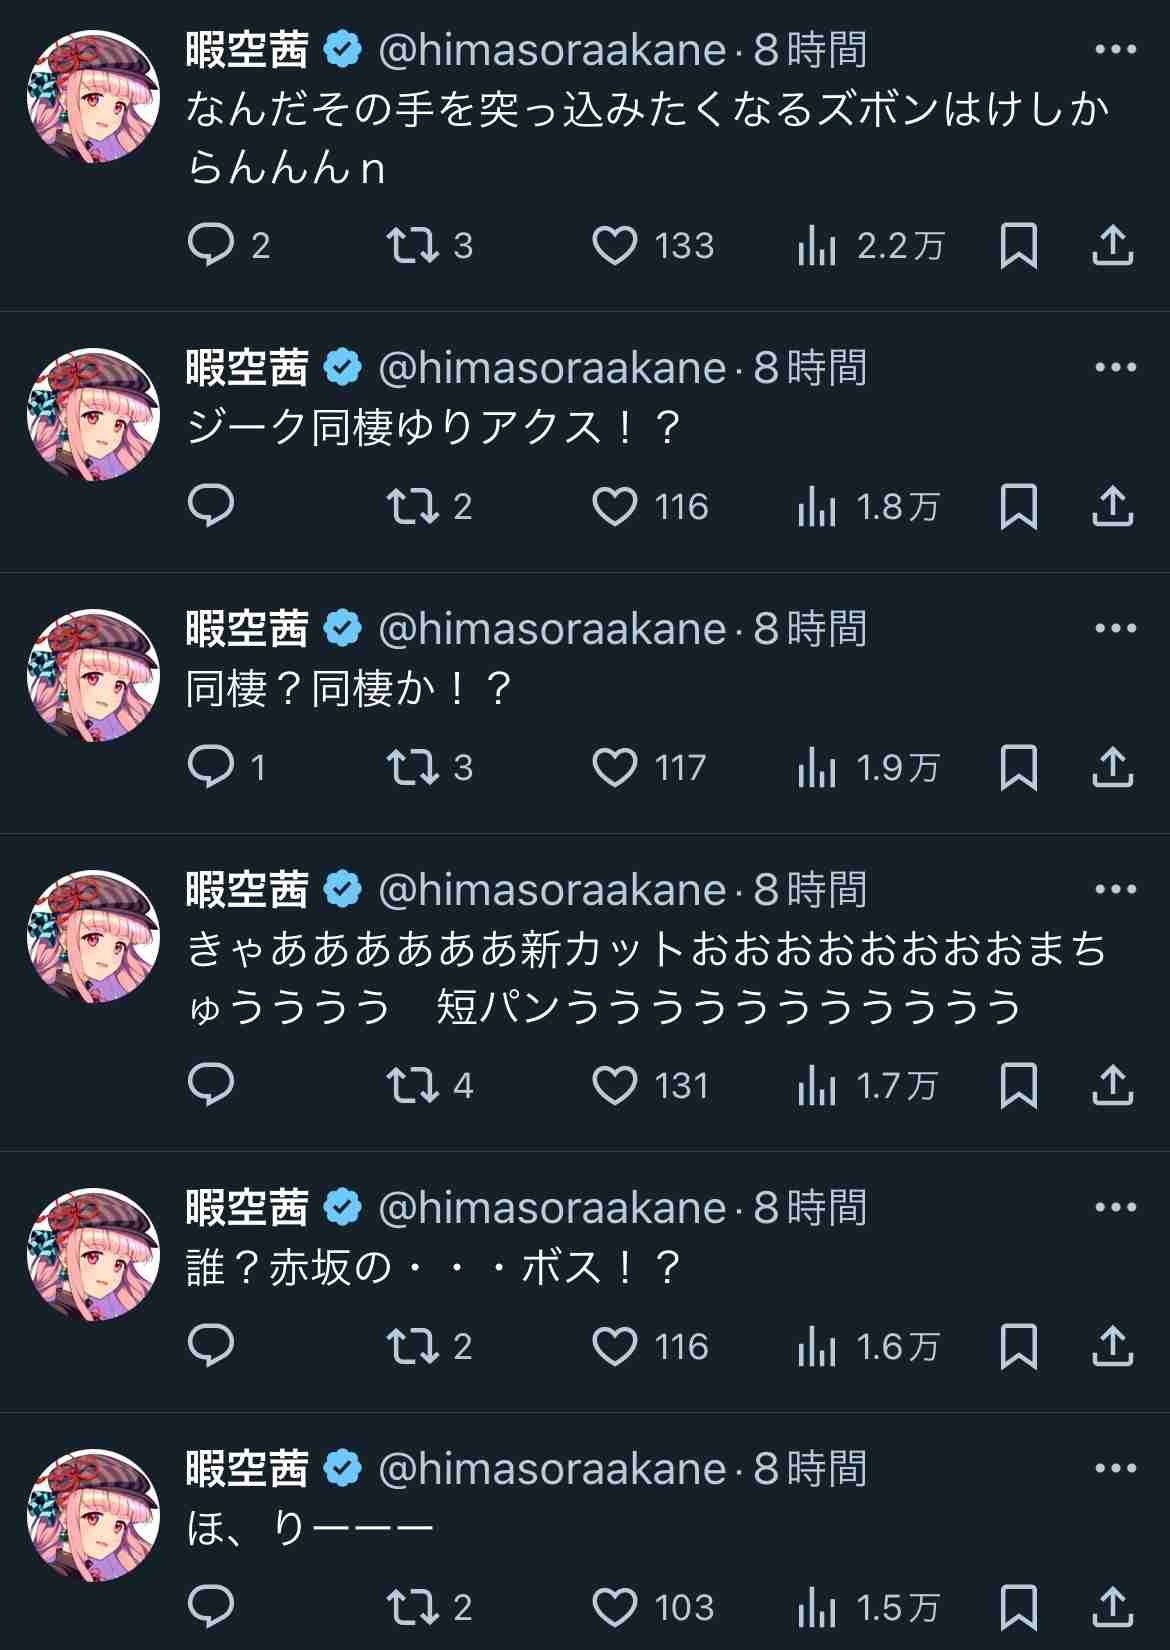Viewport: 1170px width, 1650px height.
Task: Open more options on 誰？赤坂の tweet
Action: [1116, 1207]
